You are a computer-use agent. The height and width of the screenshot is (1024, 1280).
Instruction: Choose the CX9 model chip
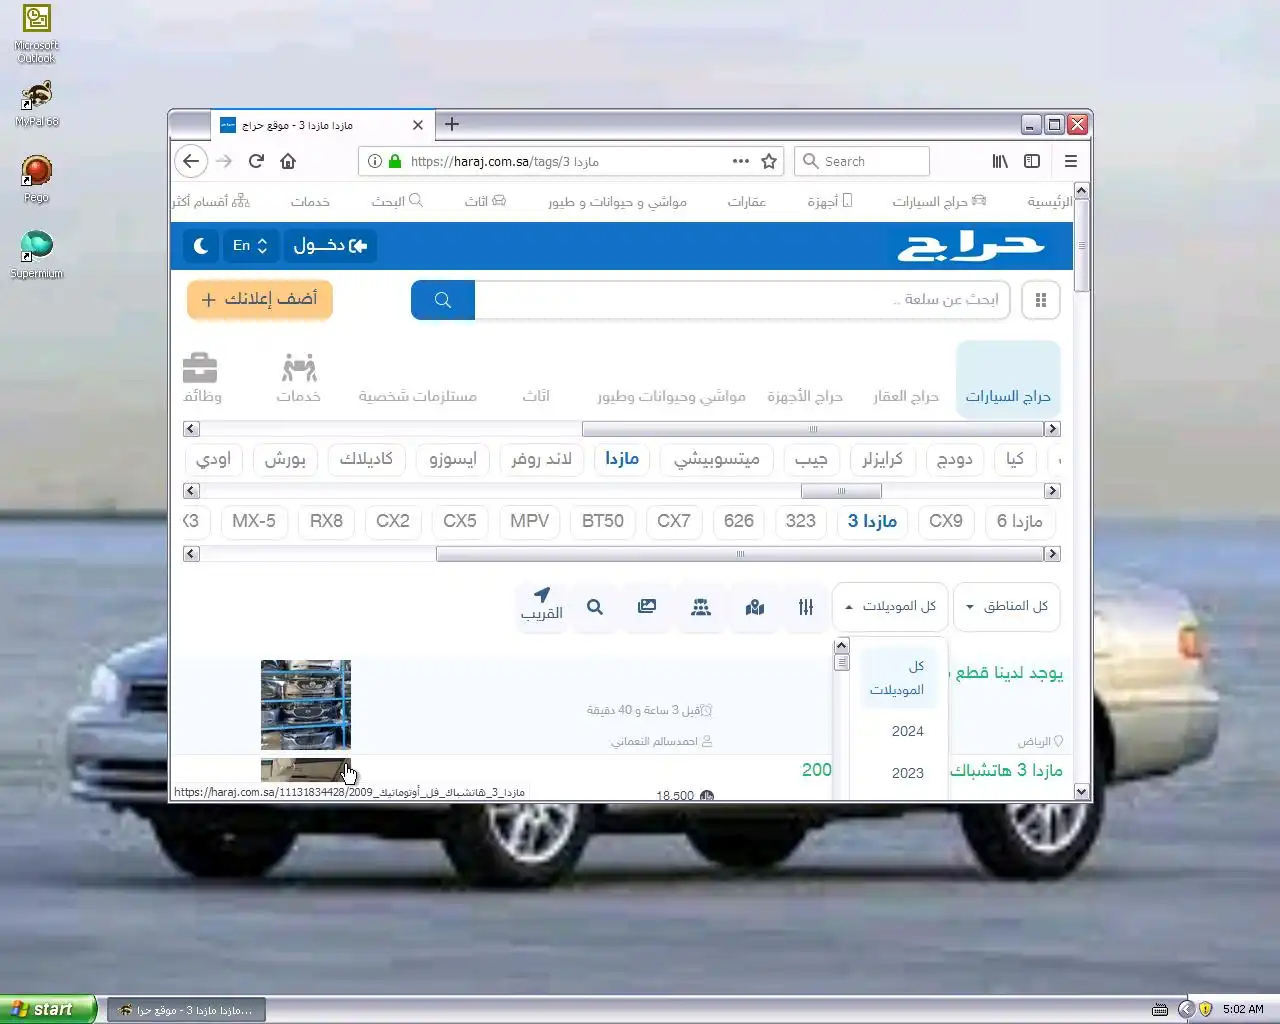(x=946, y=521)
